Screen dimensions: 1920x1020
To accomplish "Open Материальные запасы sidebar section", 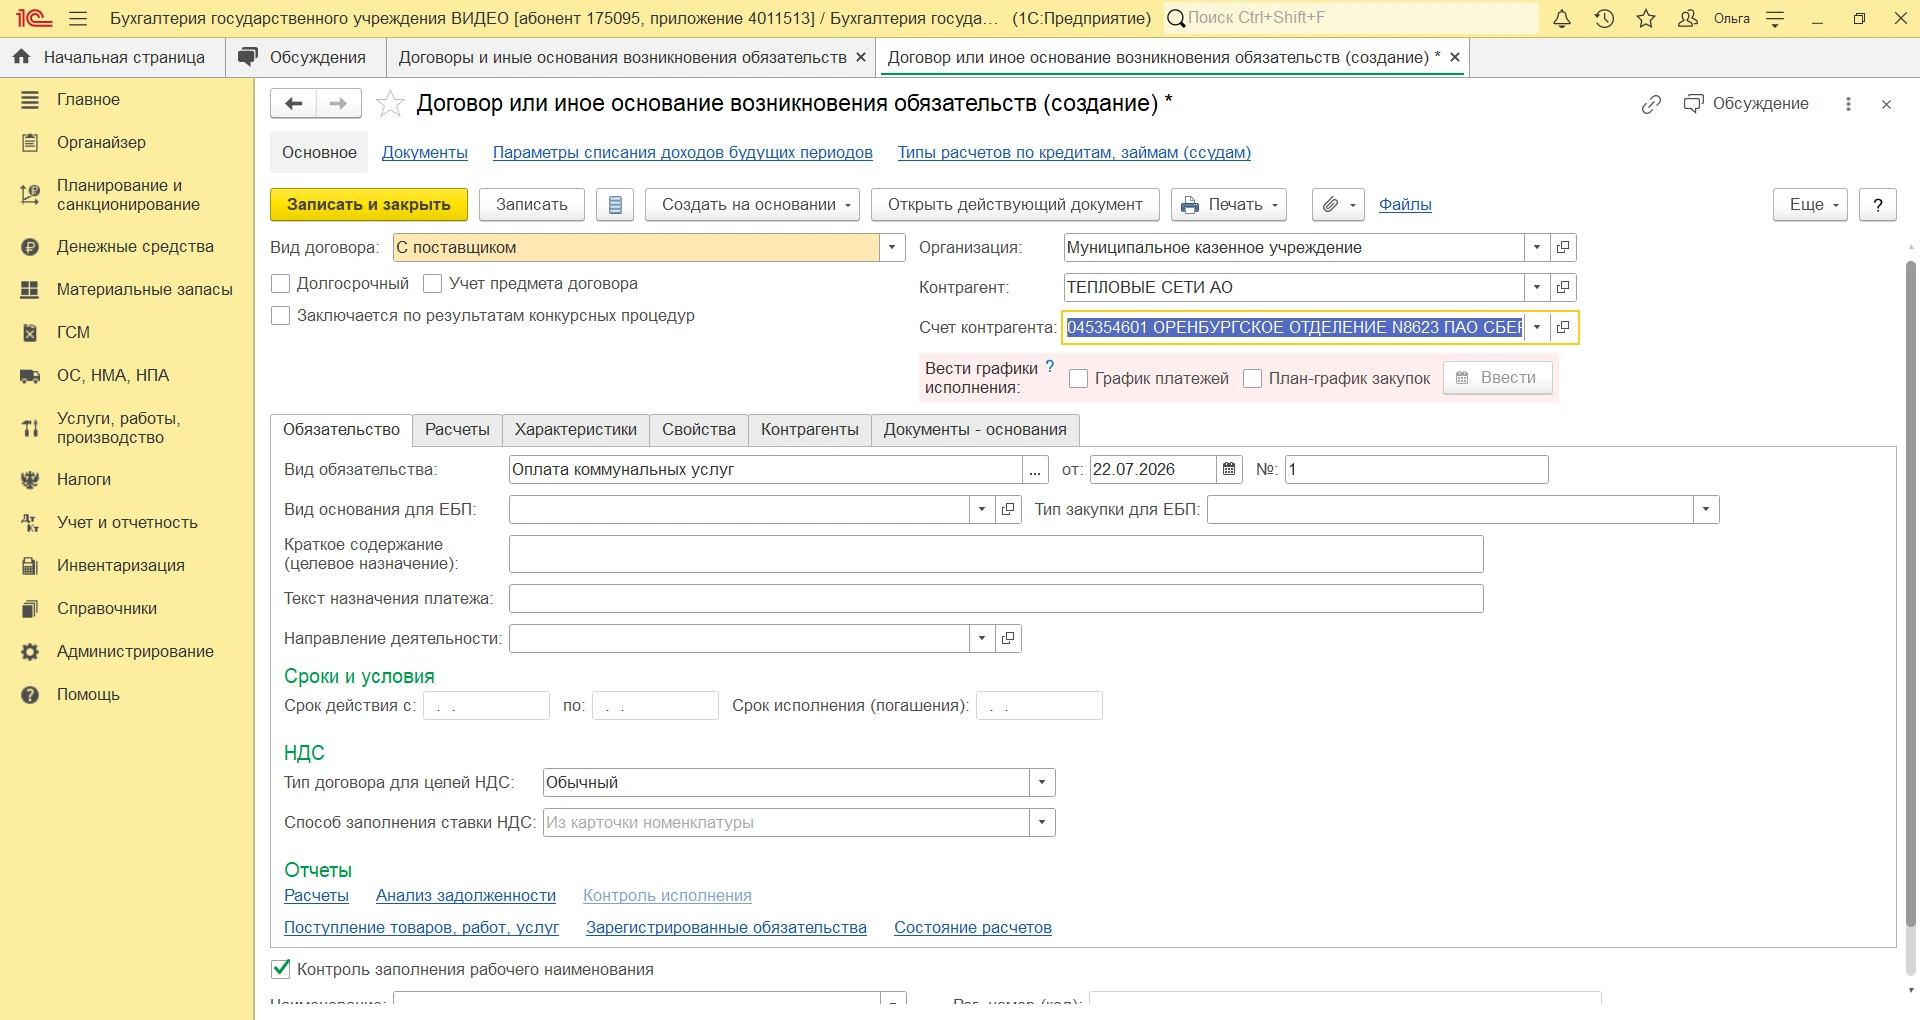I will 127,290.
